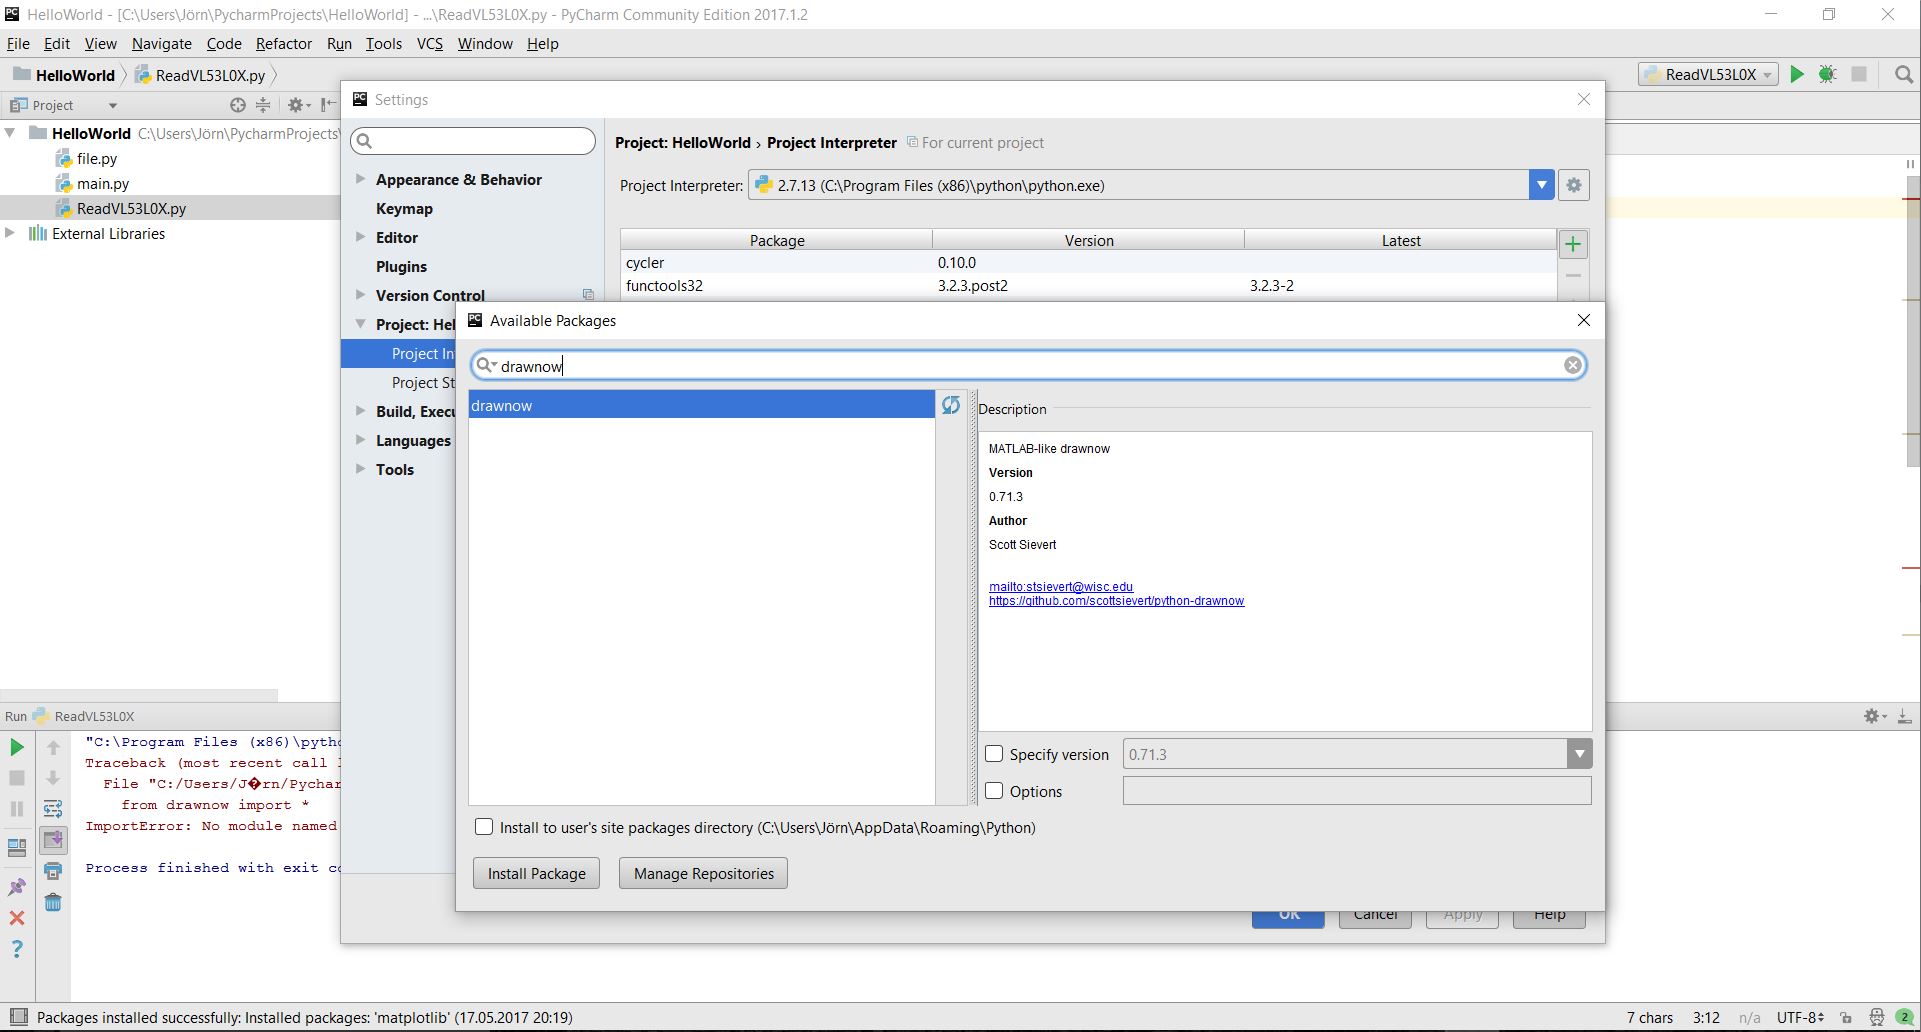Restore layout in the Run panel

17,848
